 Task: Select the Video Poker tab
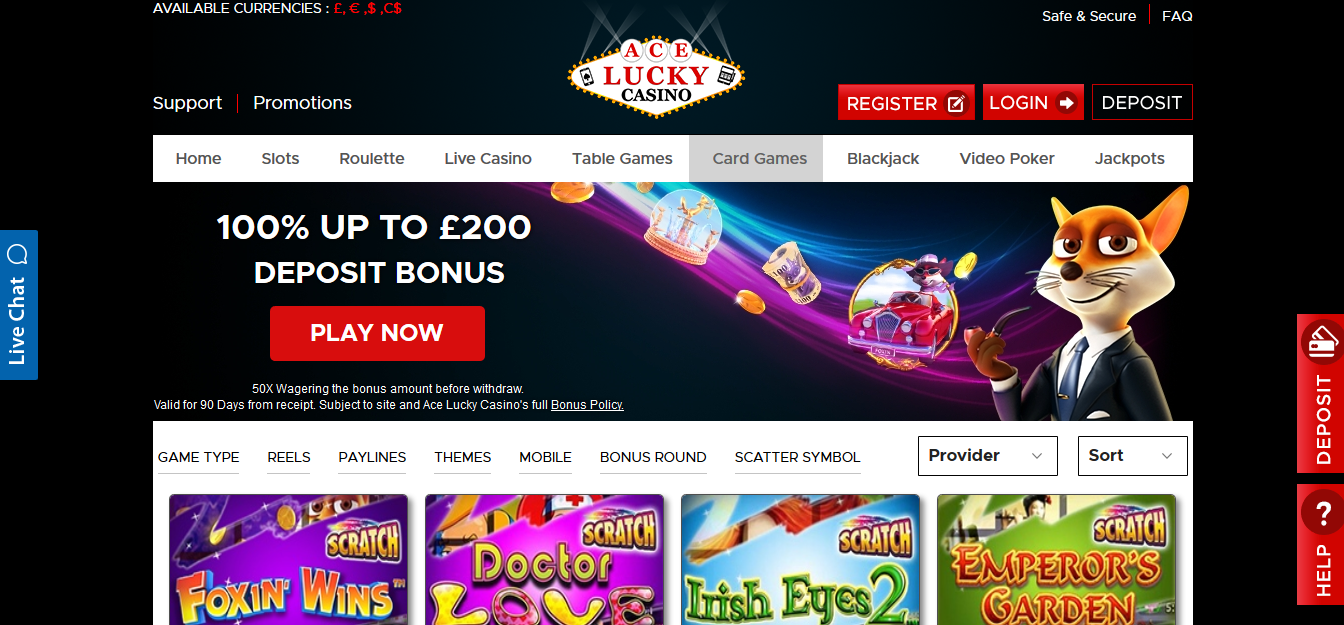point(1007,159)
